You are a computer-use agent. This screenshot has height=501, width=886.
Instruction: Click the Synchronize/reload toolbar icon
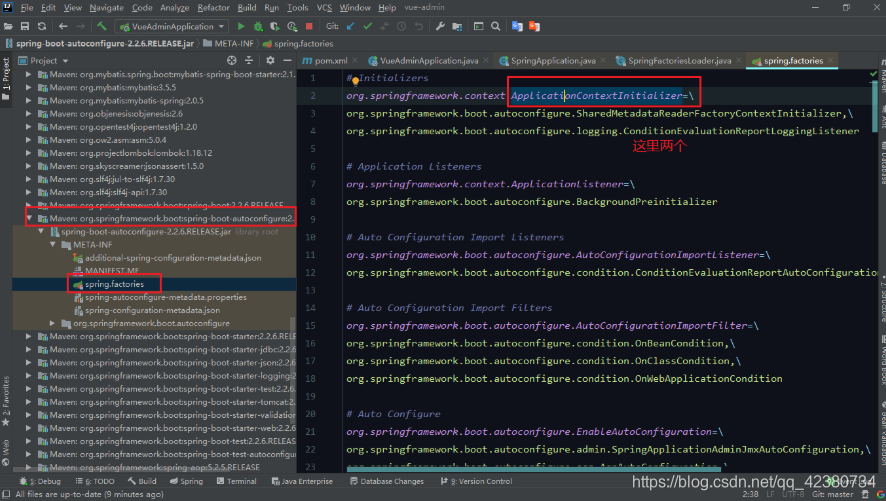pyautogui.click(x=42, y=27)
